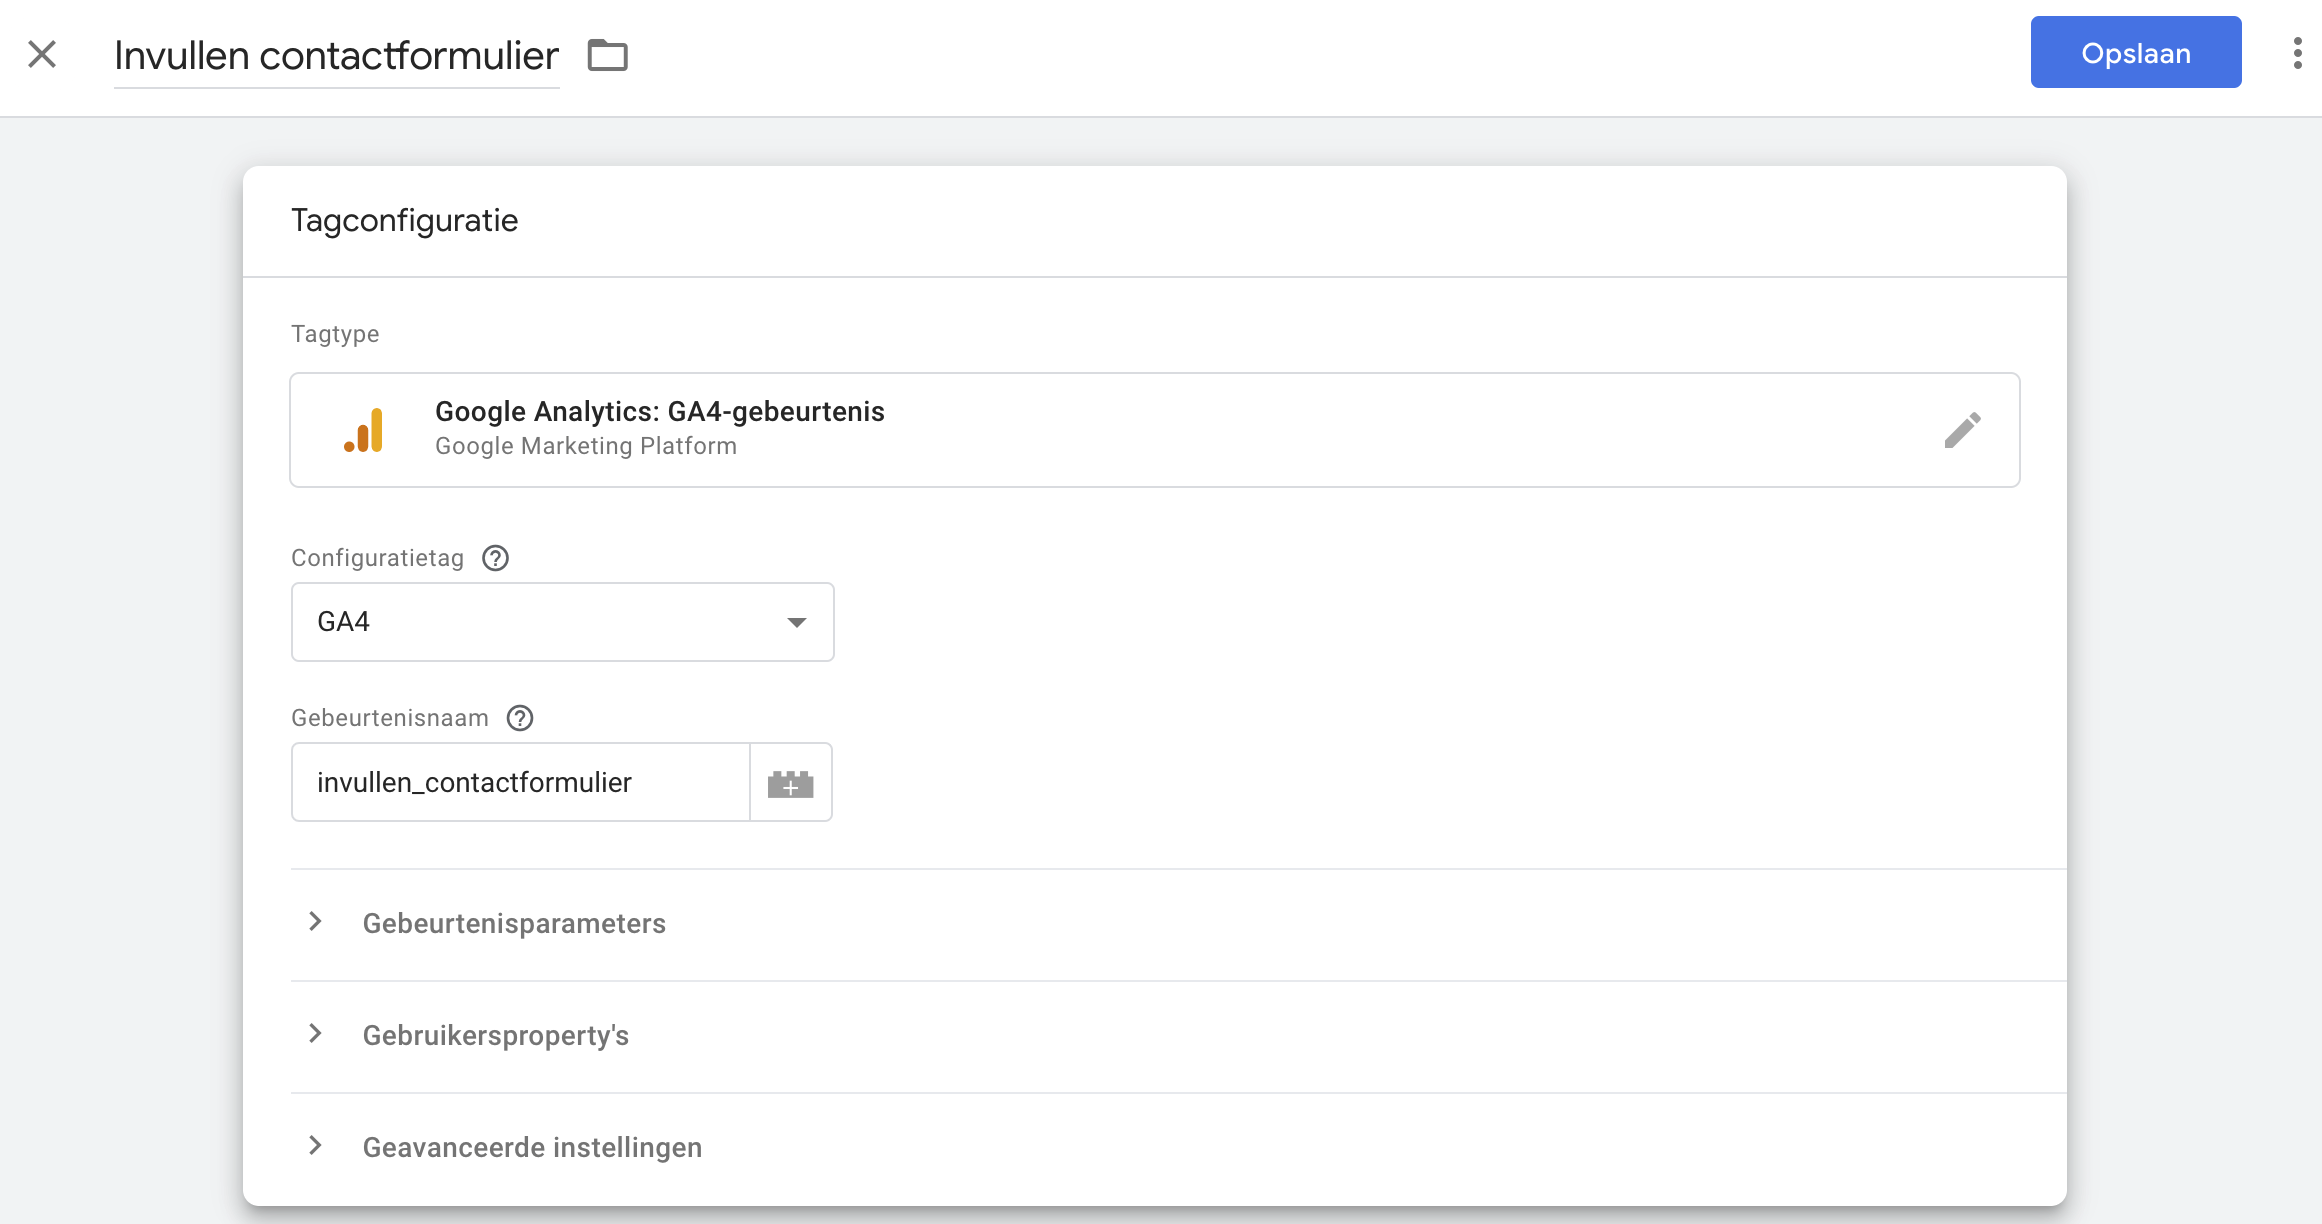Click the Gebeurtenisnaam text field
Screen dimensions: 2322x1224
[x=520, y=783]
